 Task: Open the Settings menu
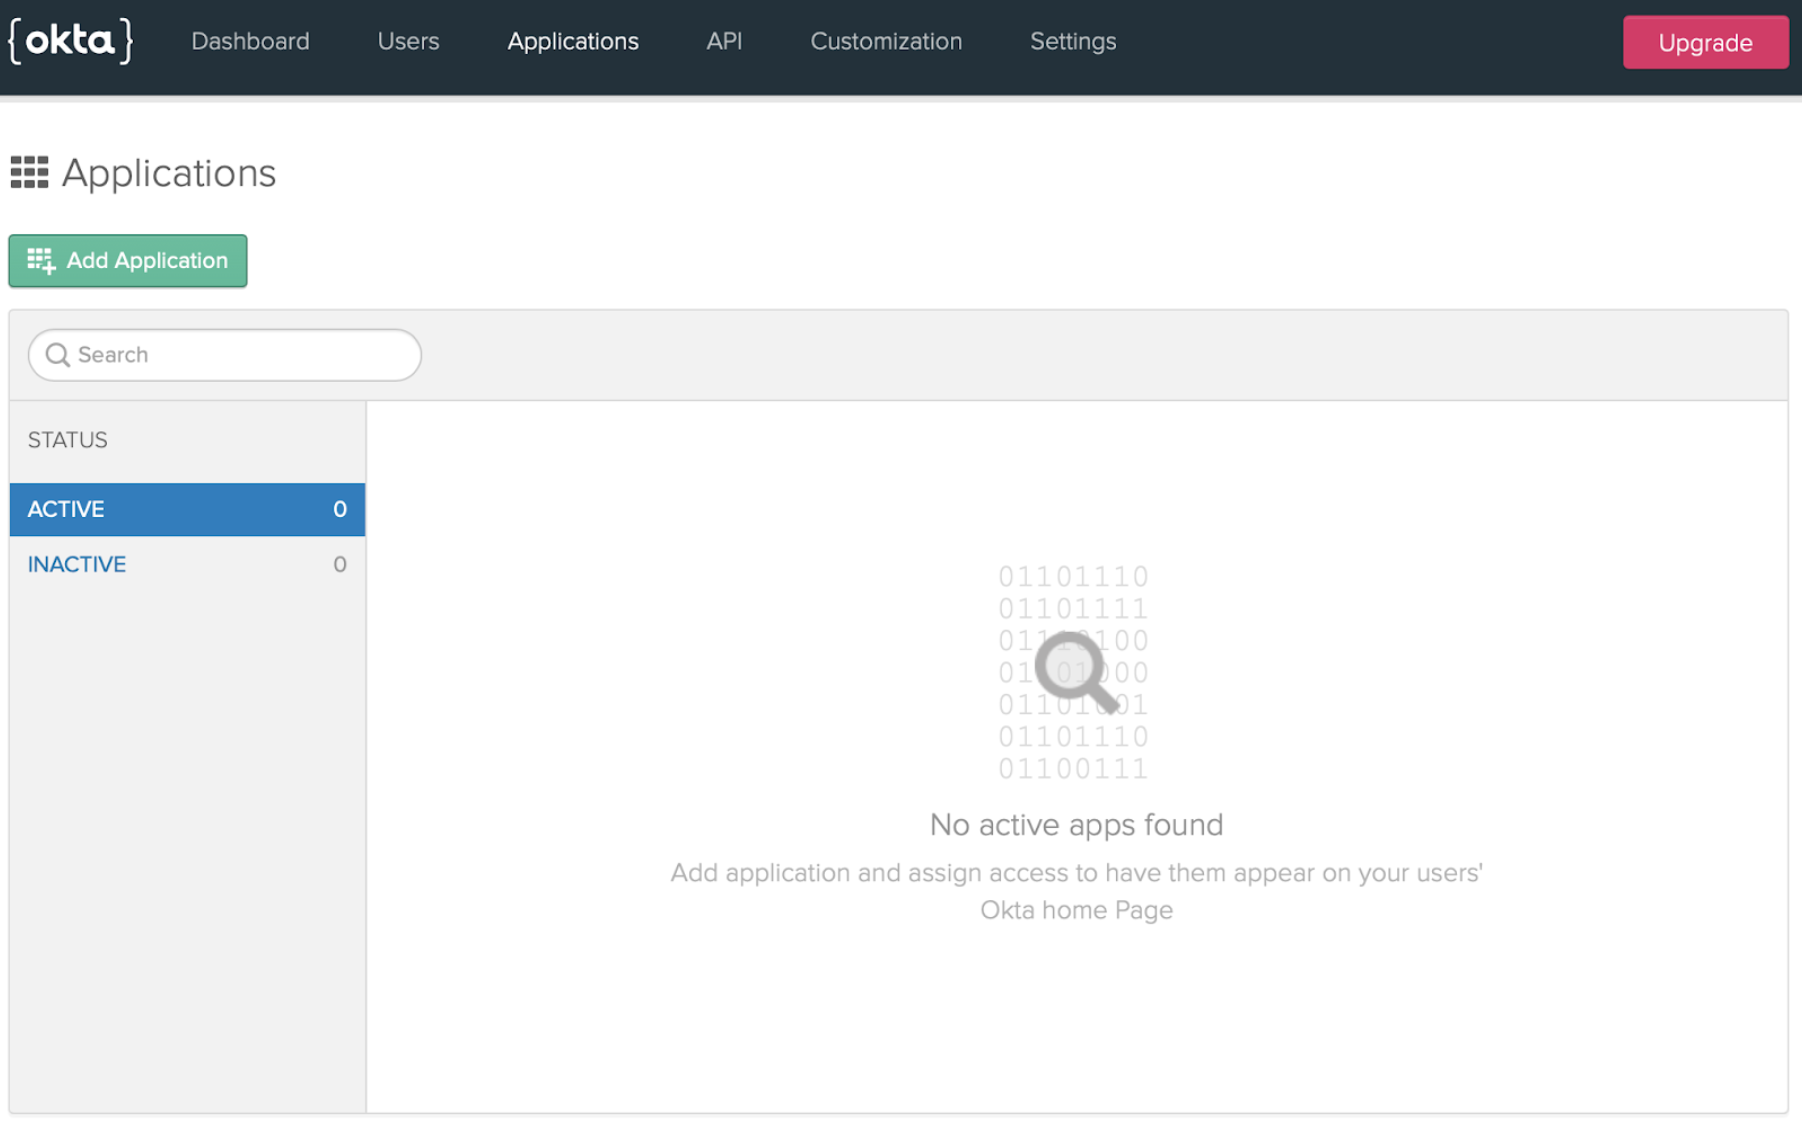[x=1072, y=42]
